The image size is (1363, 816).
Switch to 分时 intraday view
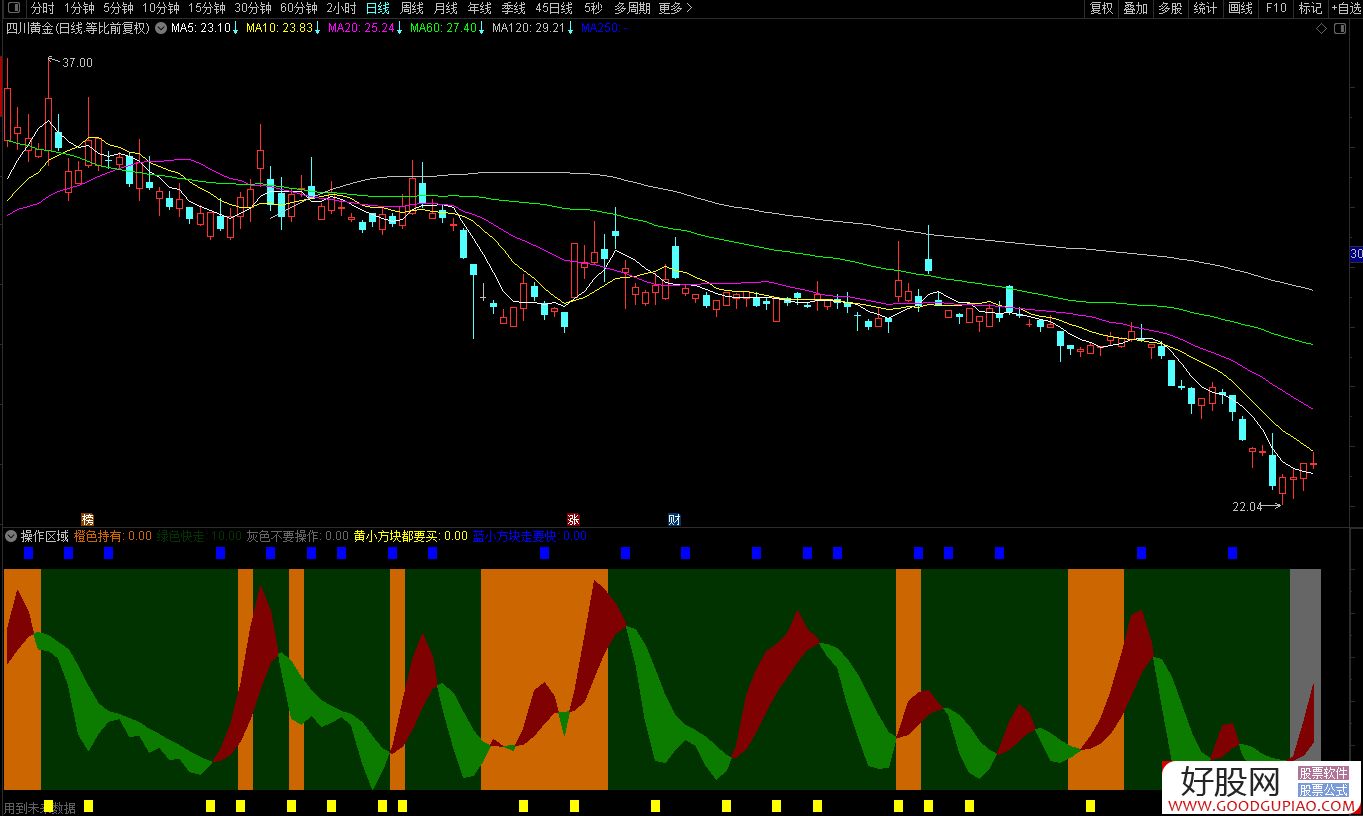point(43,8)
